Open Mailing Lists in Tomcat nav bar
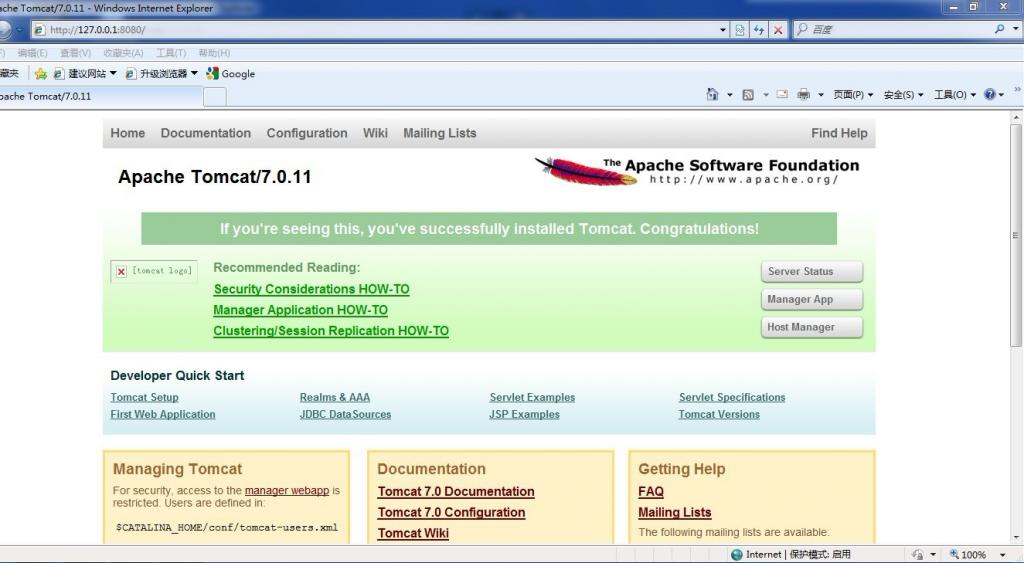The image size is (1024, 563). click(x=440, y=133)
